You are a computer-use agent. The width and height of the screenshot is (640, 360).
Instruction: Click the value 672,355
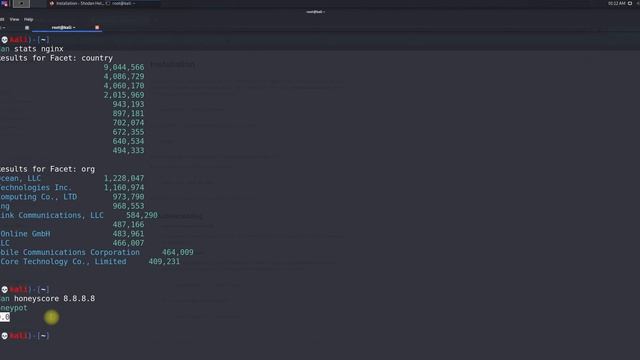tap(128, 132)
